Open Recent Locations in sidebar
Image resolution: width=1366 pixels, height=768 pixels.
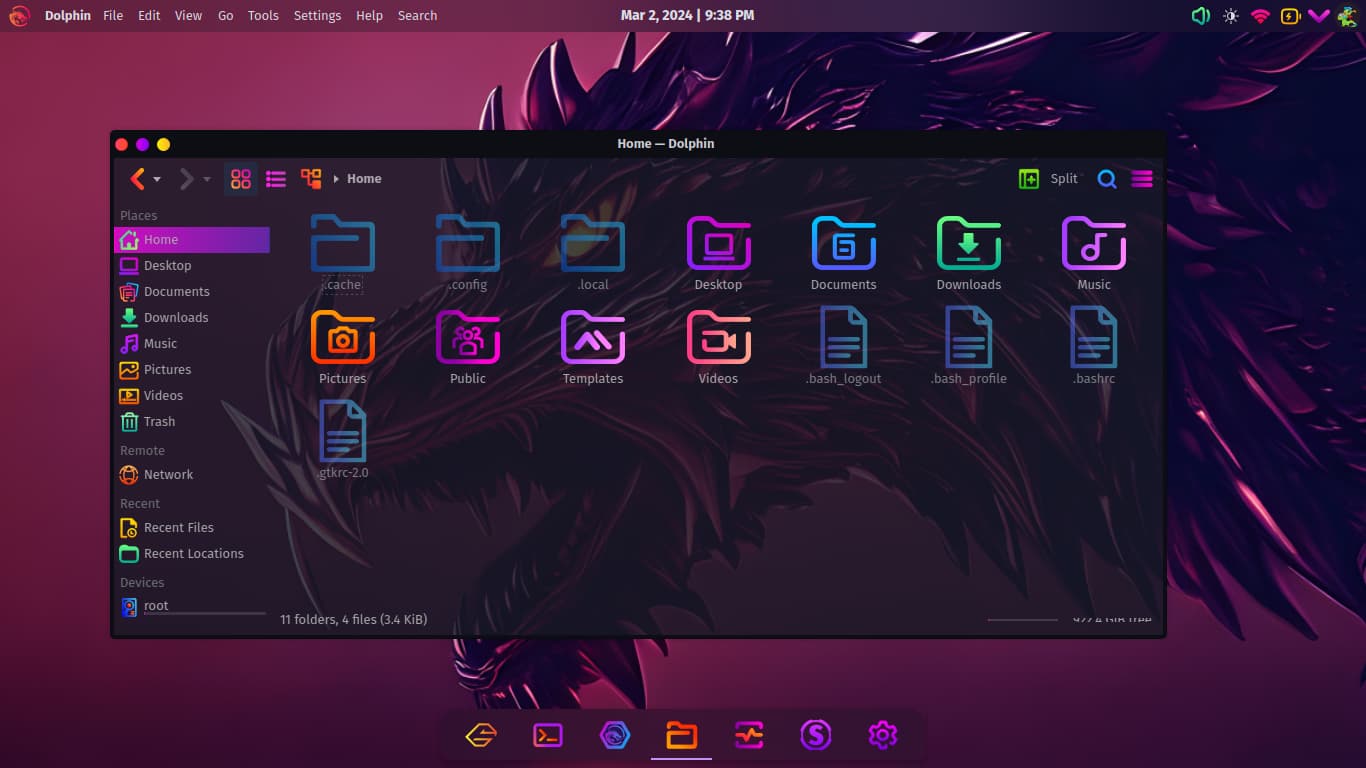point(192,554)
